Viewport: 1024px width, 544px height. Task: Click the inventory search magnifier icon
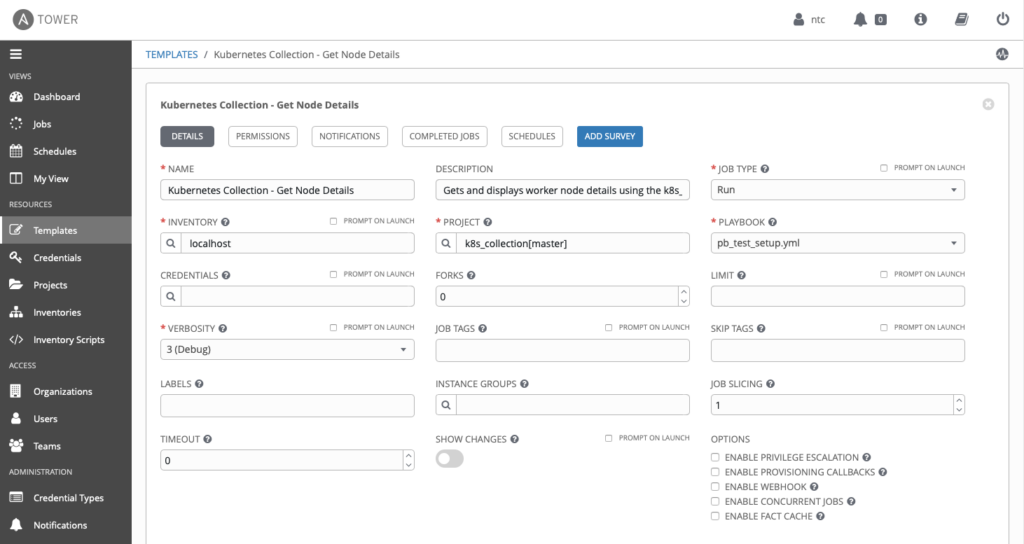click(x=171, y=243)
